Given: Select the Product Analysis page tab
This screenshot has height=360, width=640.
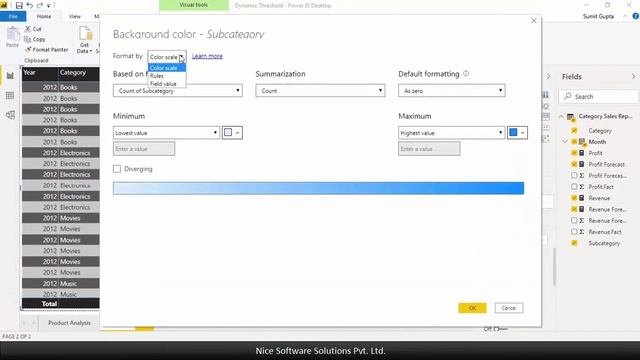Looking at the screenshot, I should [69, 323].
